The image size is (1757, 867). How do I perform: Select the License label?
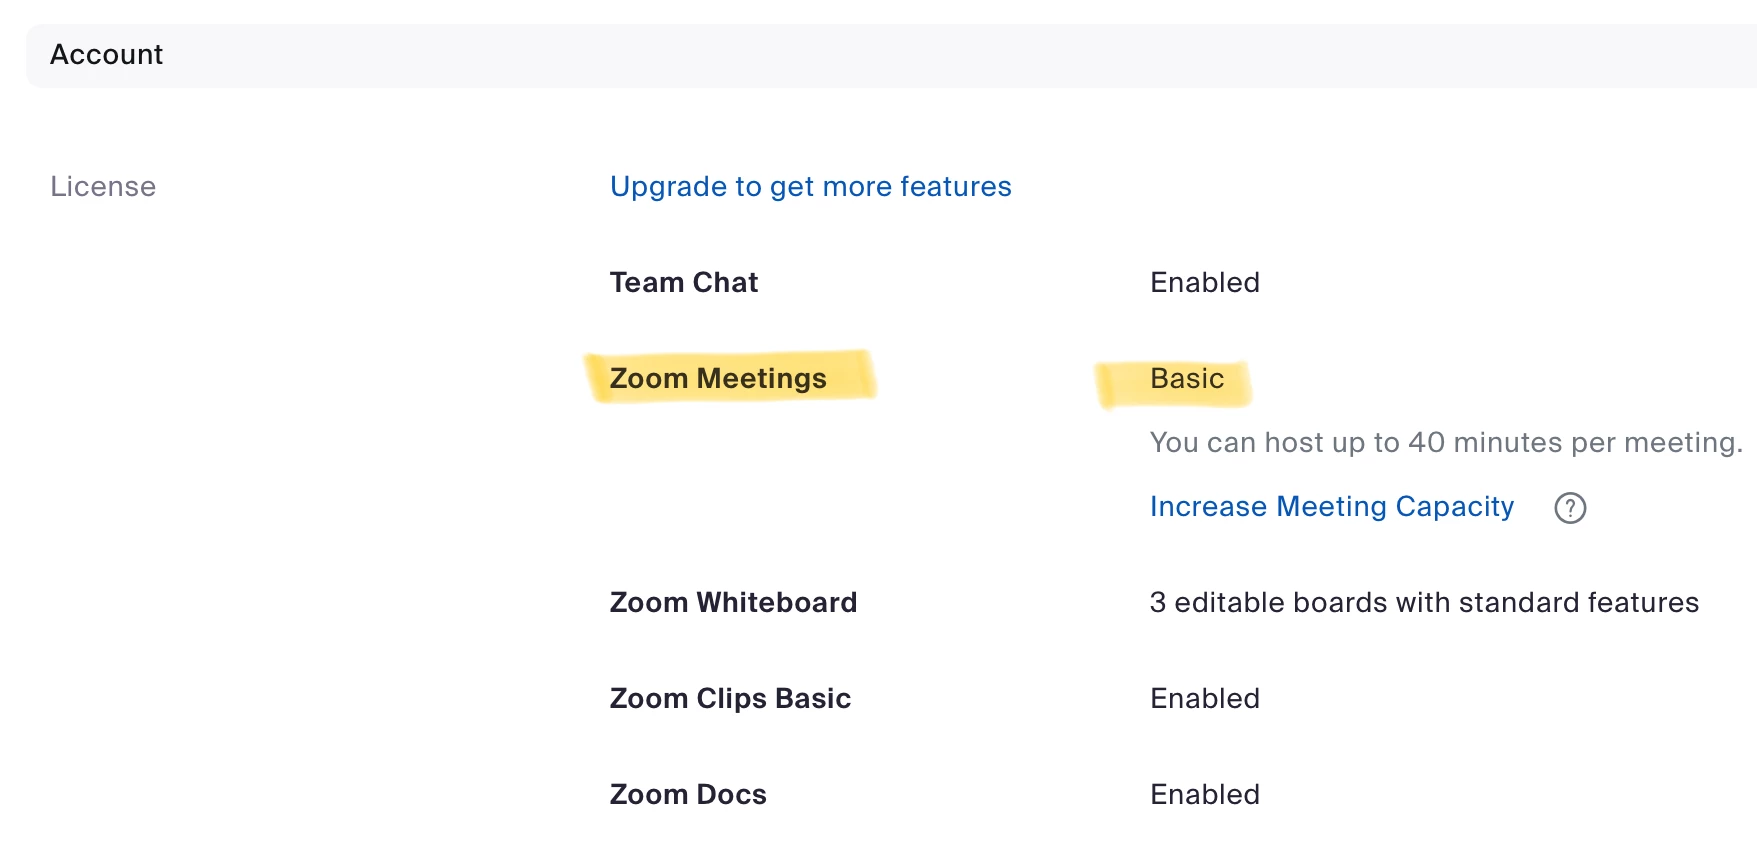[x=103, y=187]
